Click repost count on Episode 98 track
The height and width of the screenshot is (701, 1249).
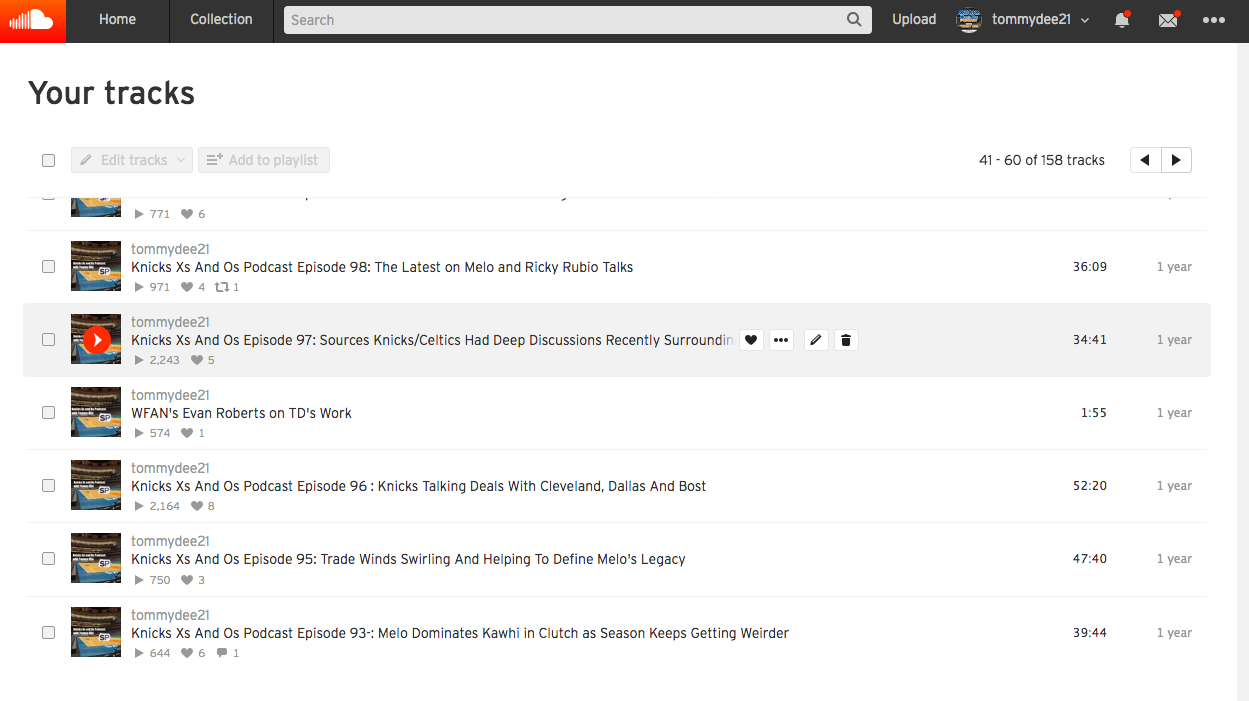[x=227, y=287]
